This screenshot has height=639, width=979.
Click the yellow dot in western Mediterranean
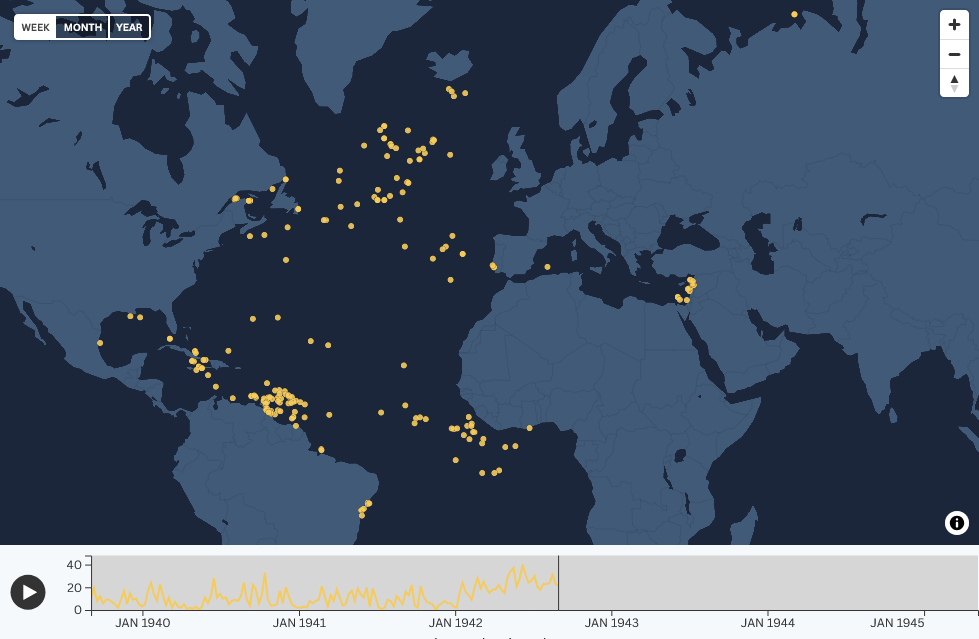547,267
